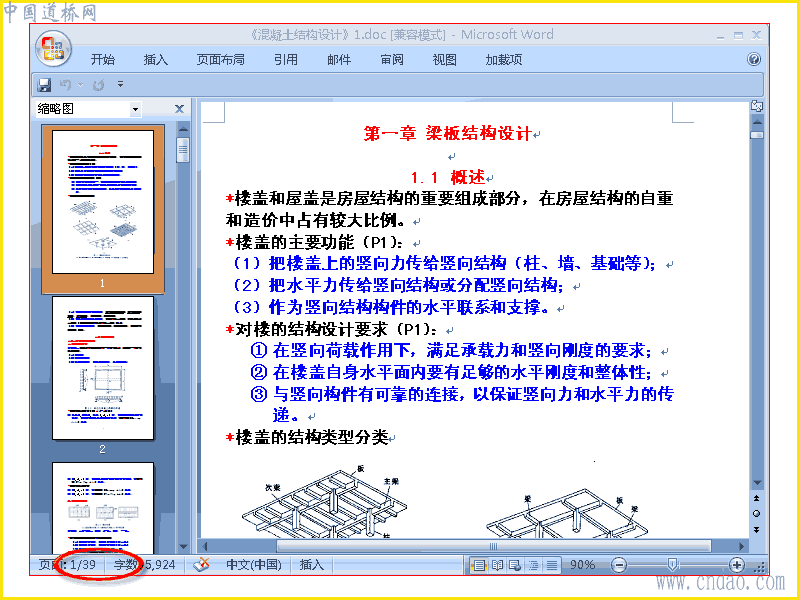Zoom in with the plus button

(737, 565)
